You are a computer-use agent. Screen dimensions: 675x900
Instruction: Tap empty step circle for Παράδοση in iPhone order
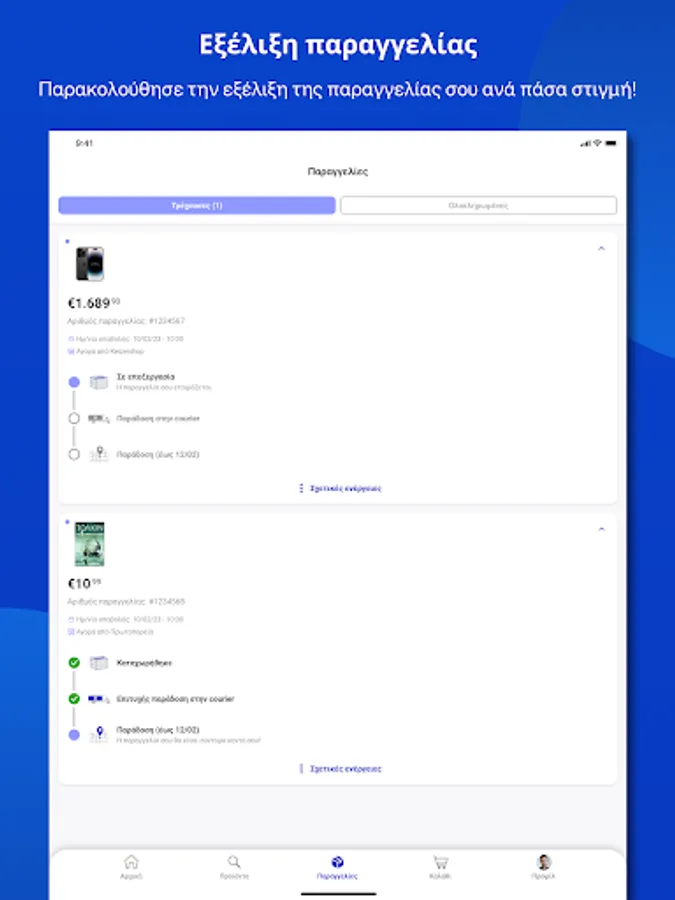coord(74,454)
